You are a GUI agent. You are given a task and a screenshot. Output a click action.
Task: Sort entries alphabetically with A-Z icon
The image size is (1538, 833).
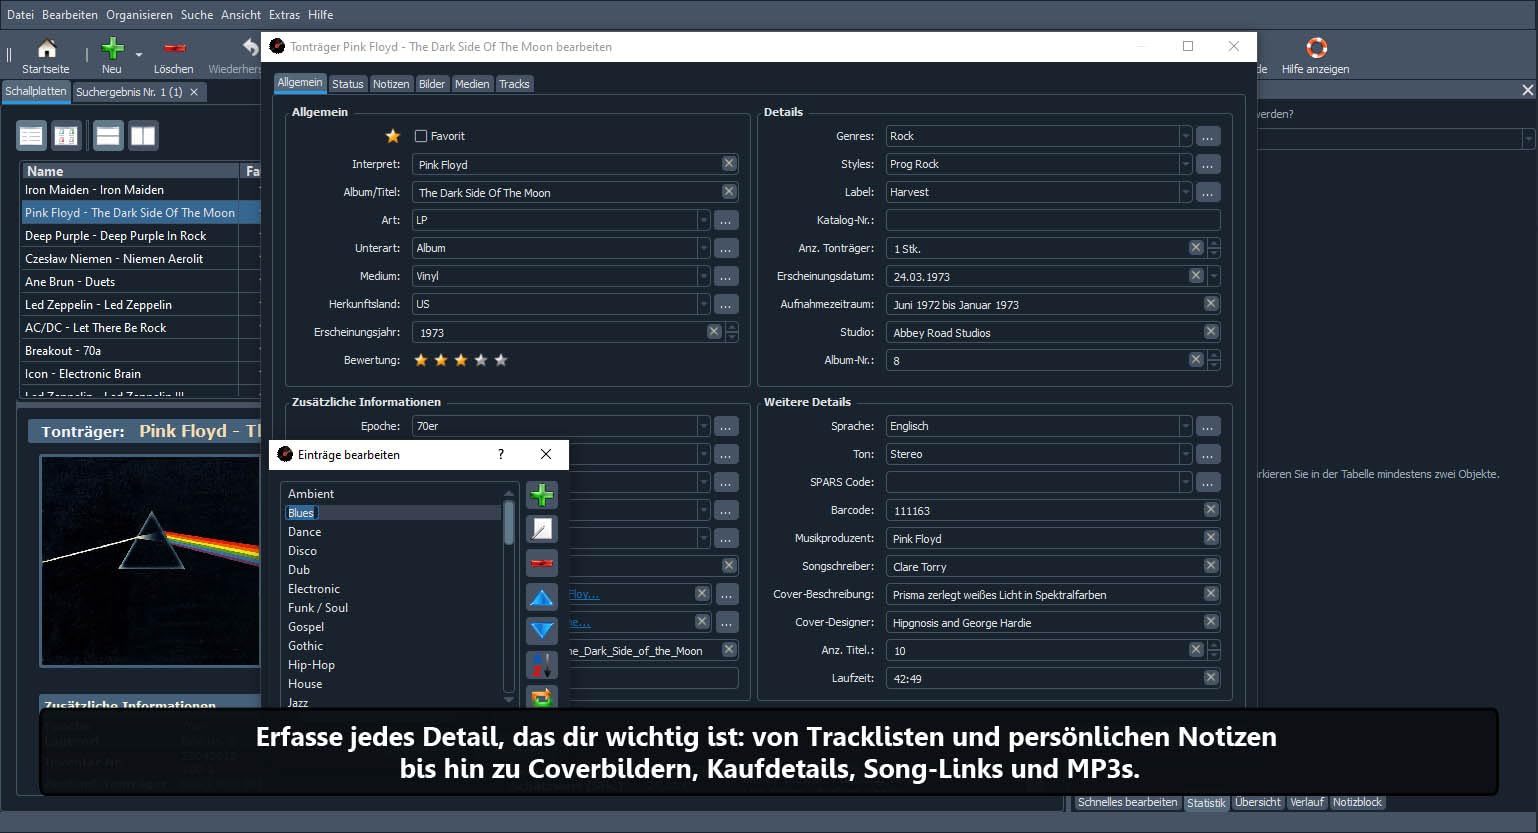pyautogui.click(x=541, y=665)
